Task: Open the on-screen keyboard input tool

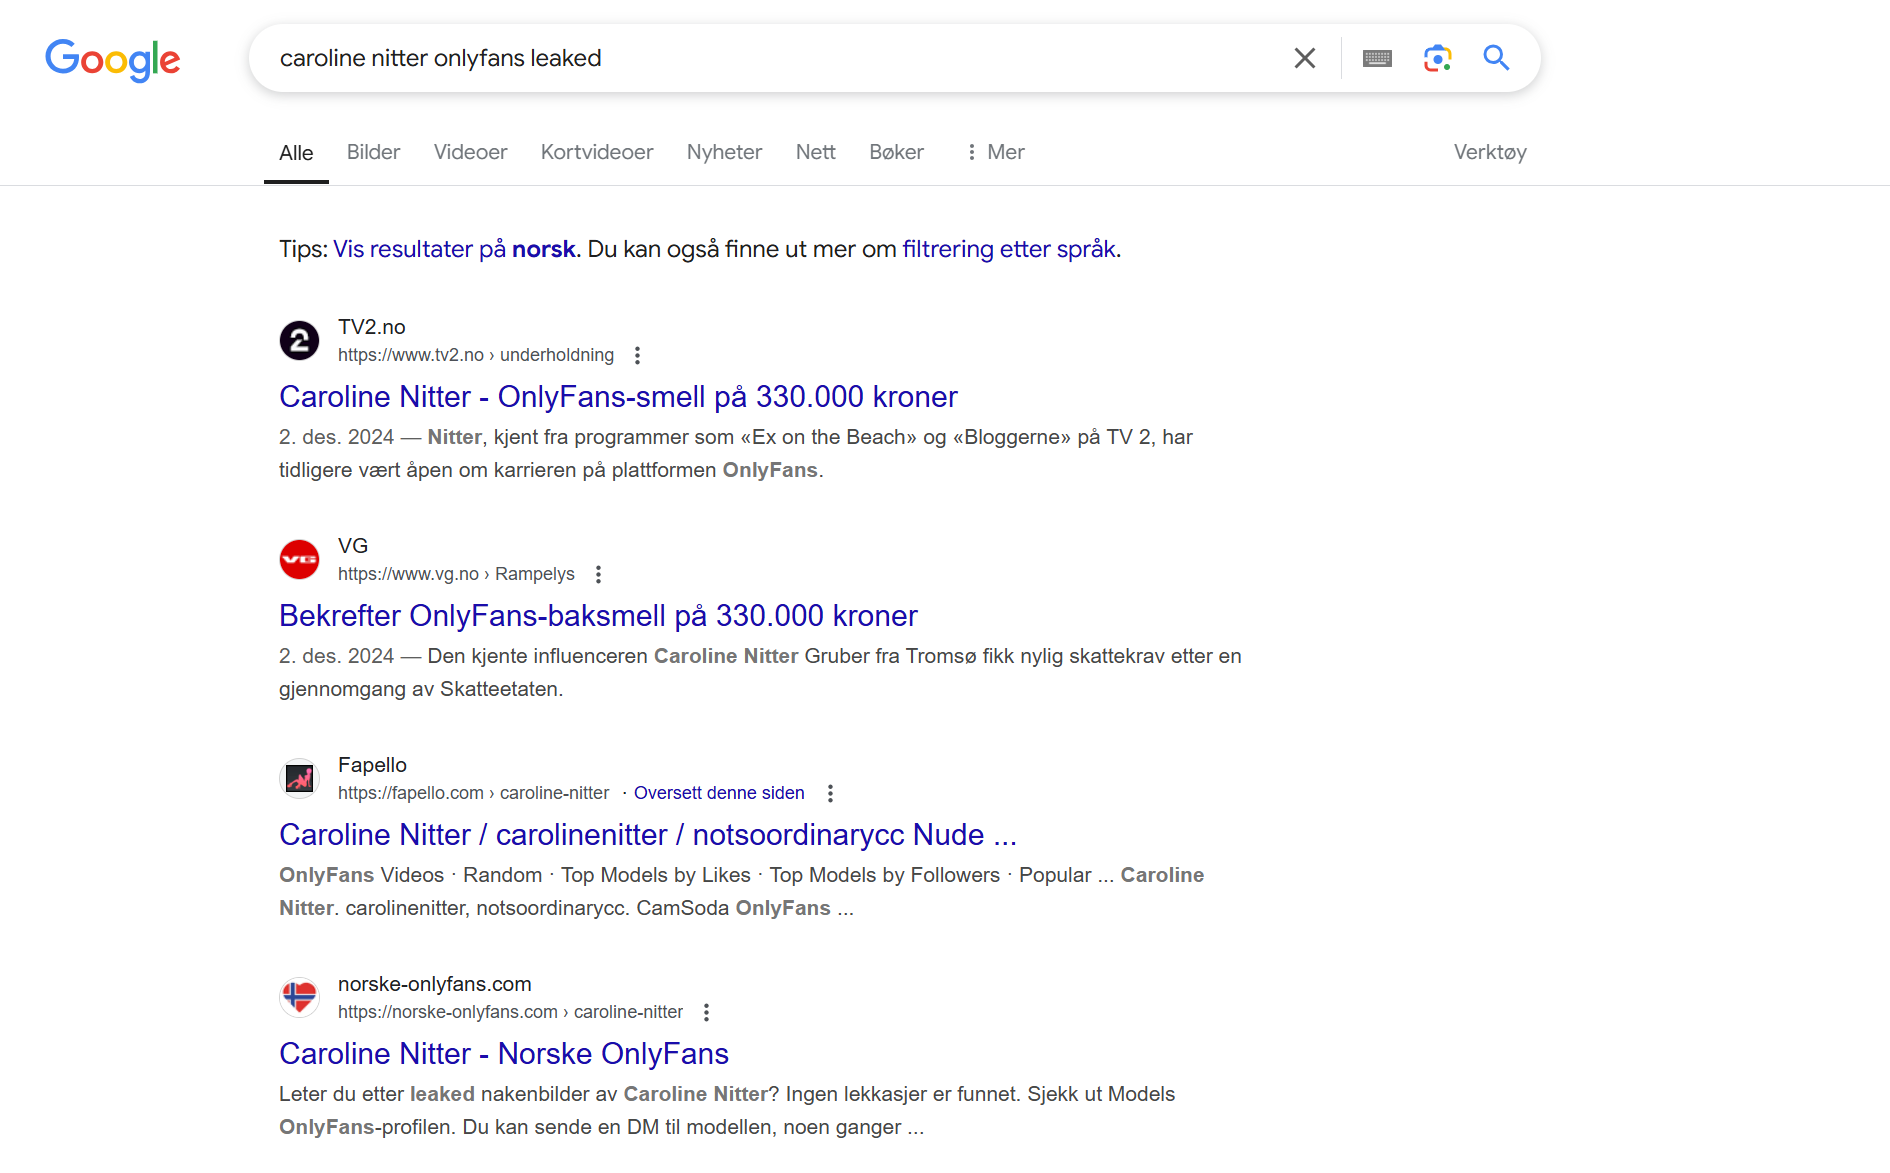Action: coord(1377,58)
